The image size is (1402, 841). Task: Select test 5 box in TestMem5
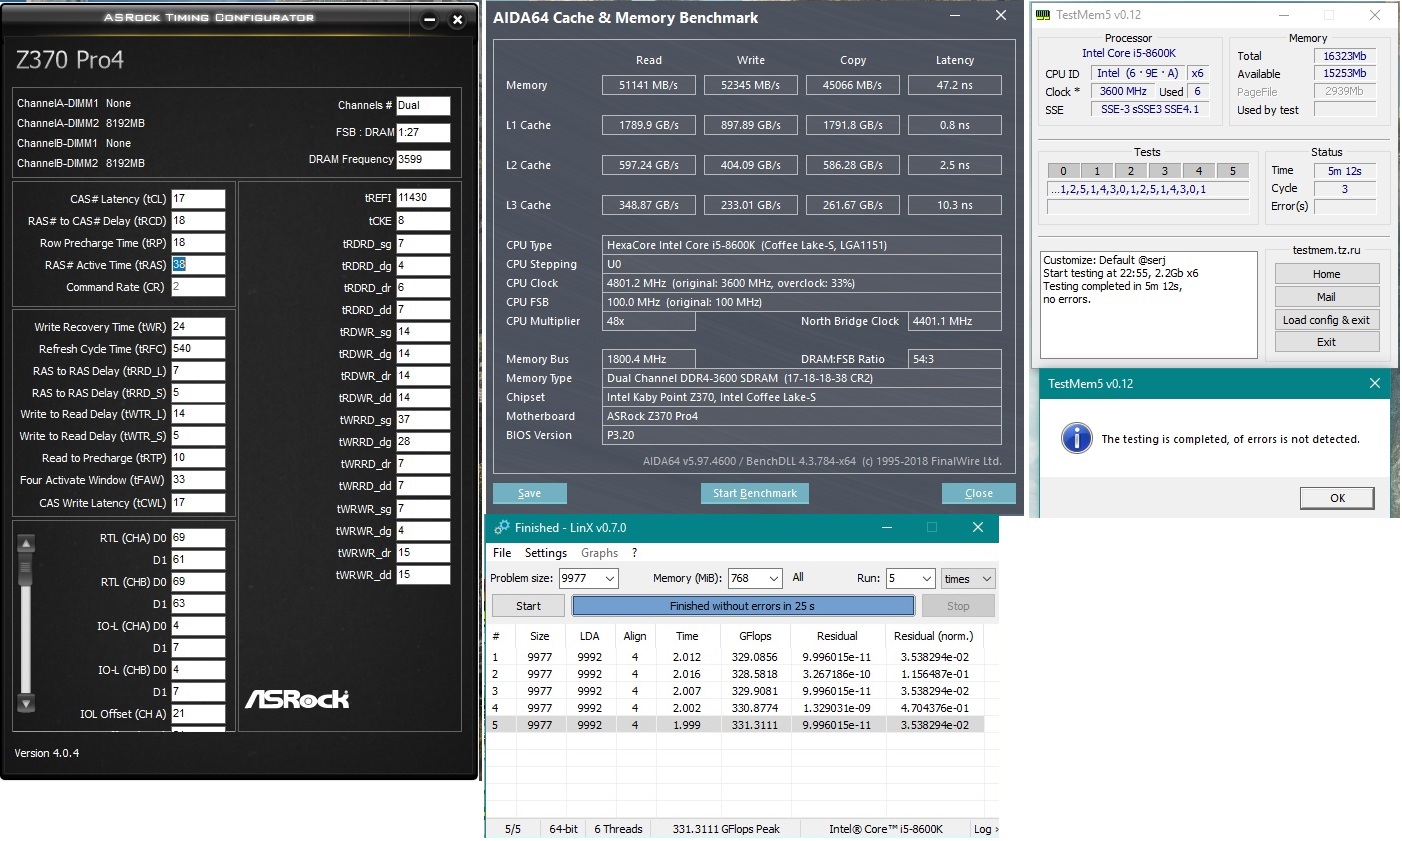pos(1233,171)
